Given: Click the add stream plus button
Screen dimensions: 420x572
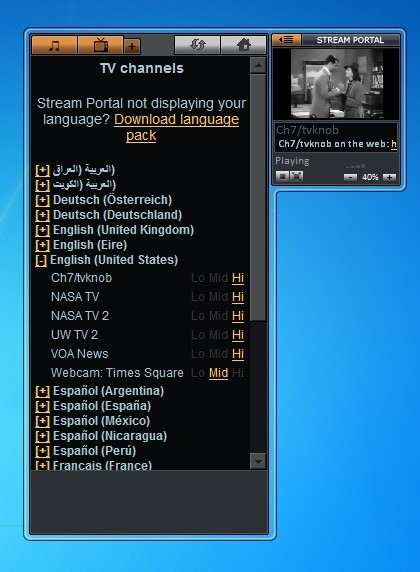Looking at the screenshot, I should pyautogui.click(x=132, y=46).
